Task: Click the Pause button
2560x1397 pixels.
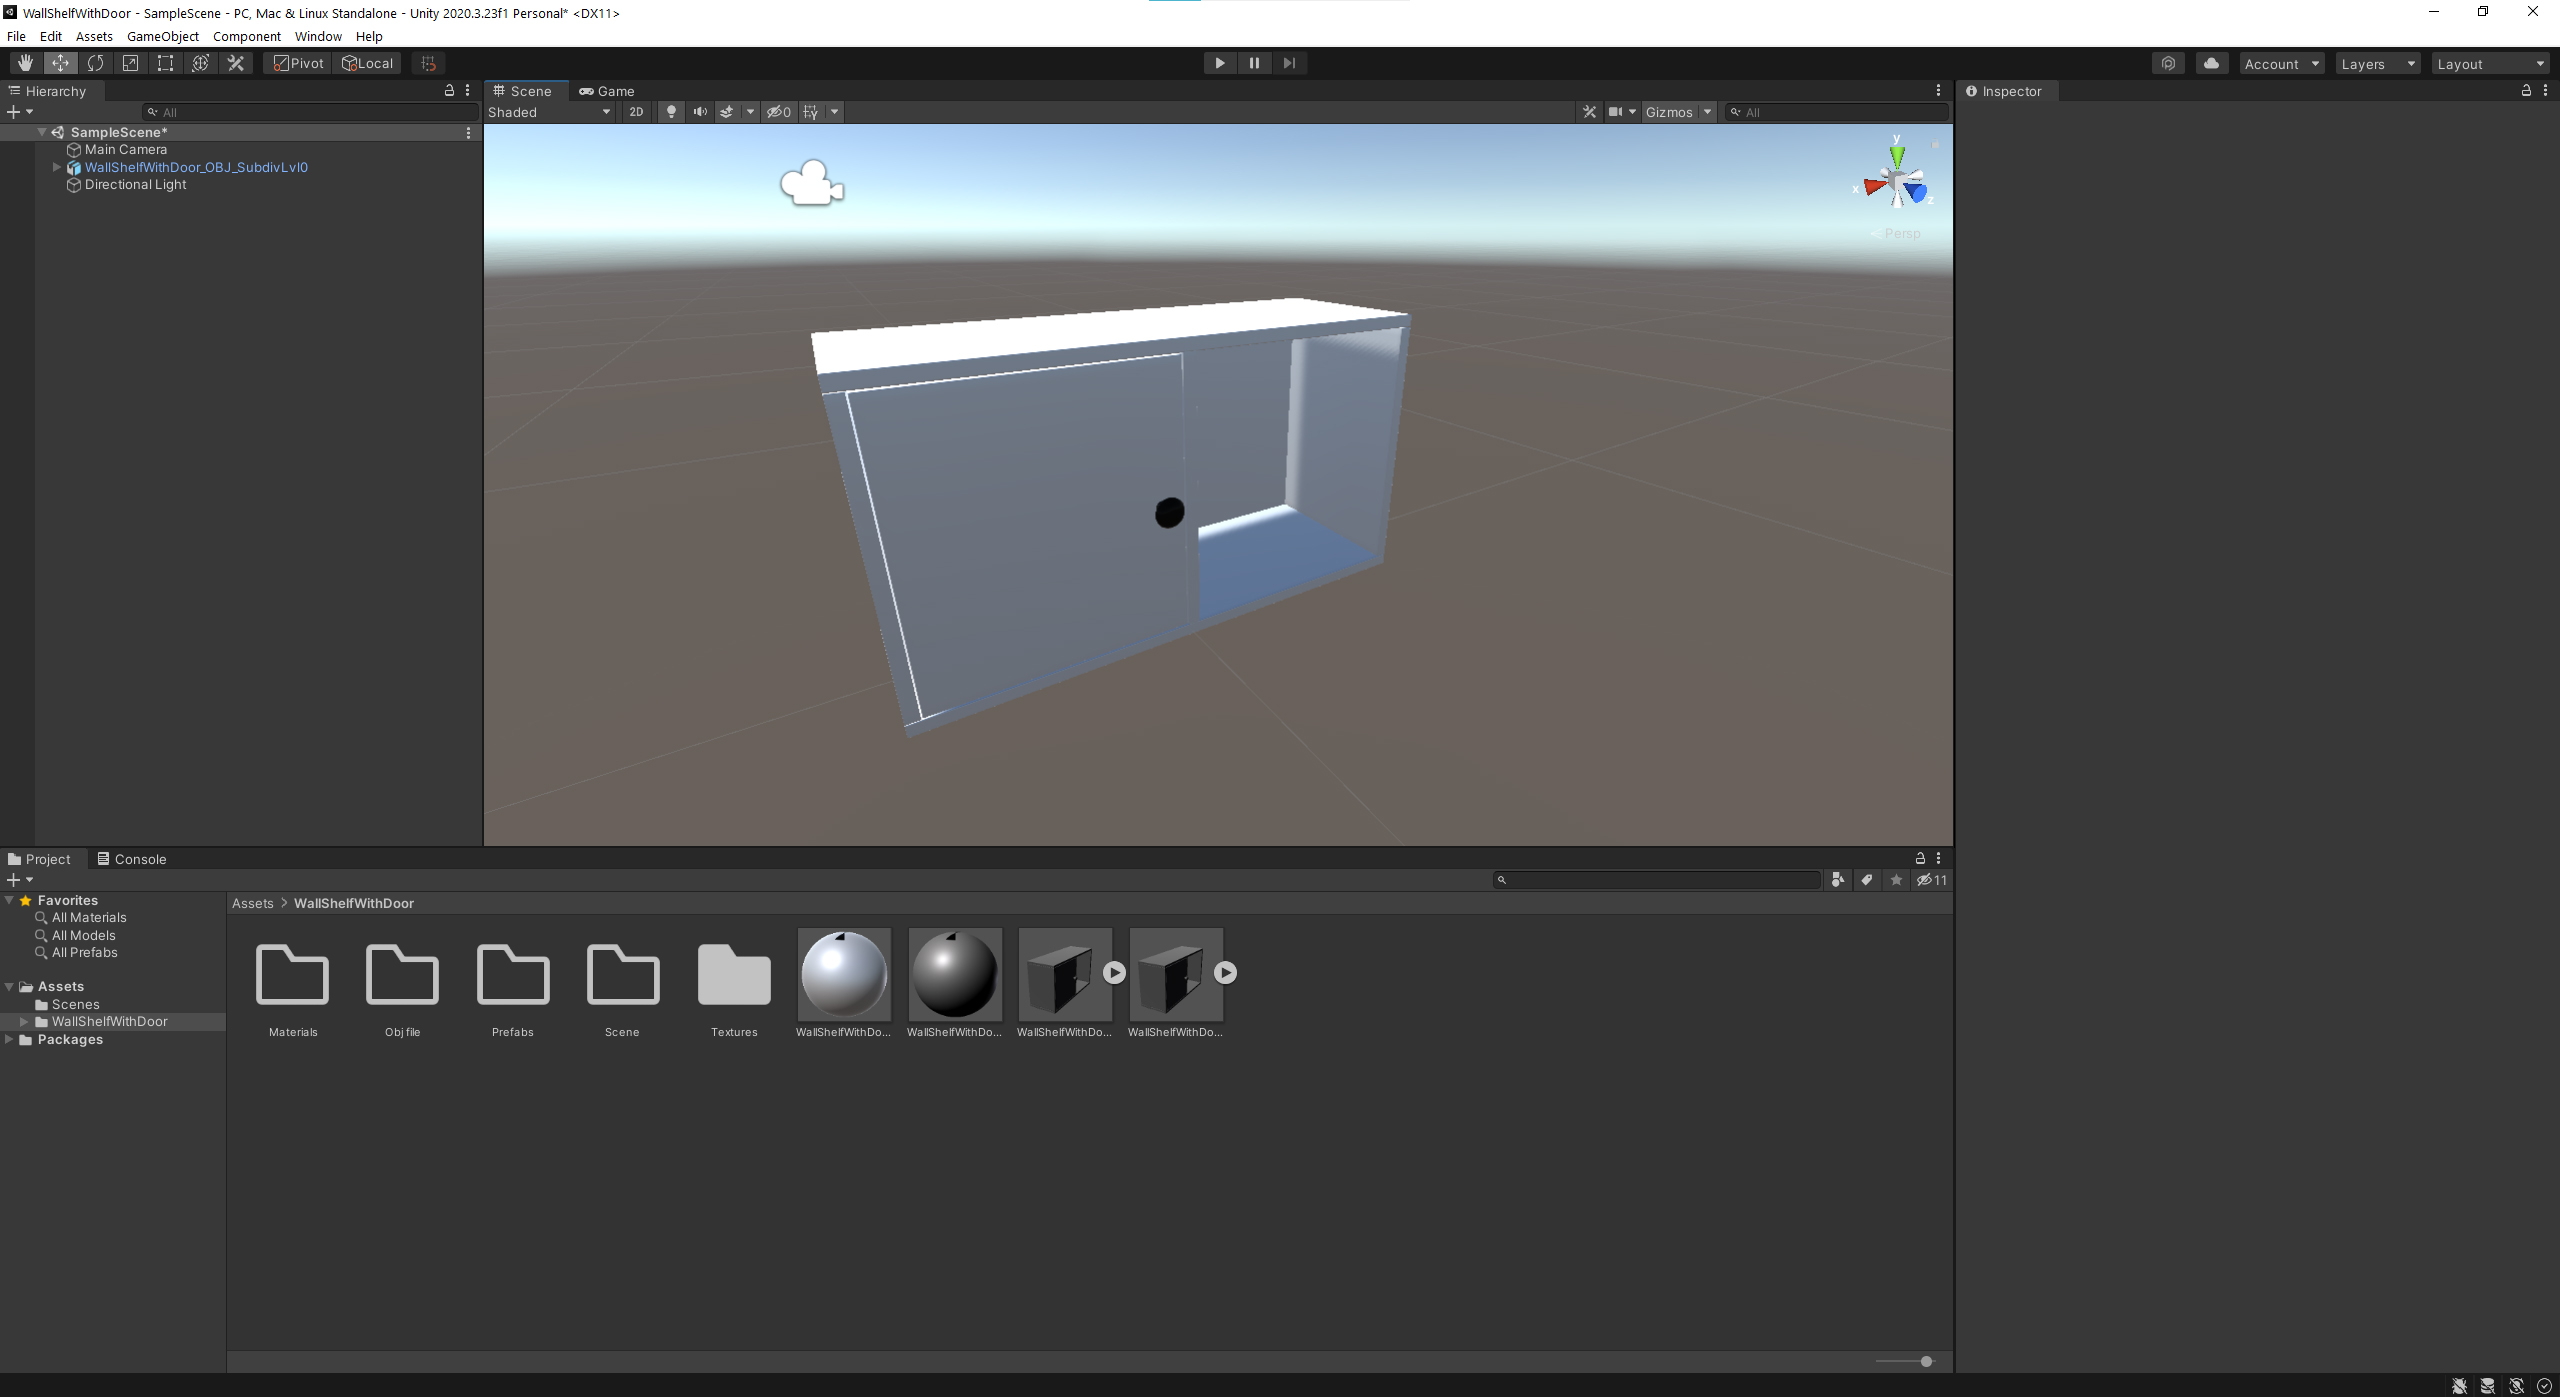Action: [x=1254, y=63]
